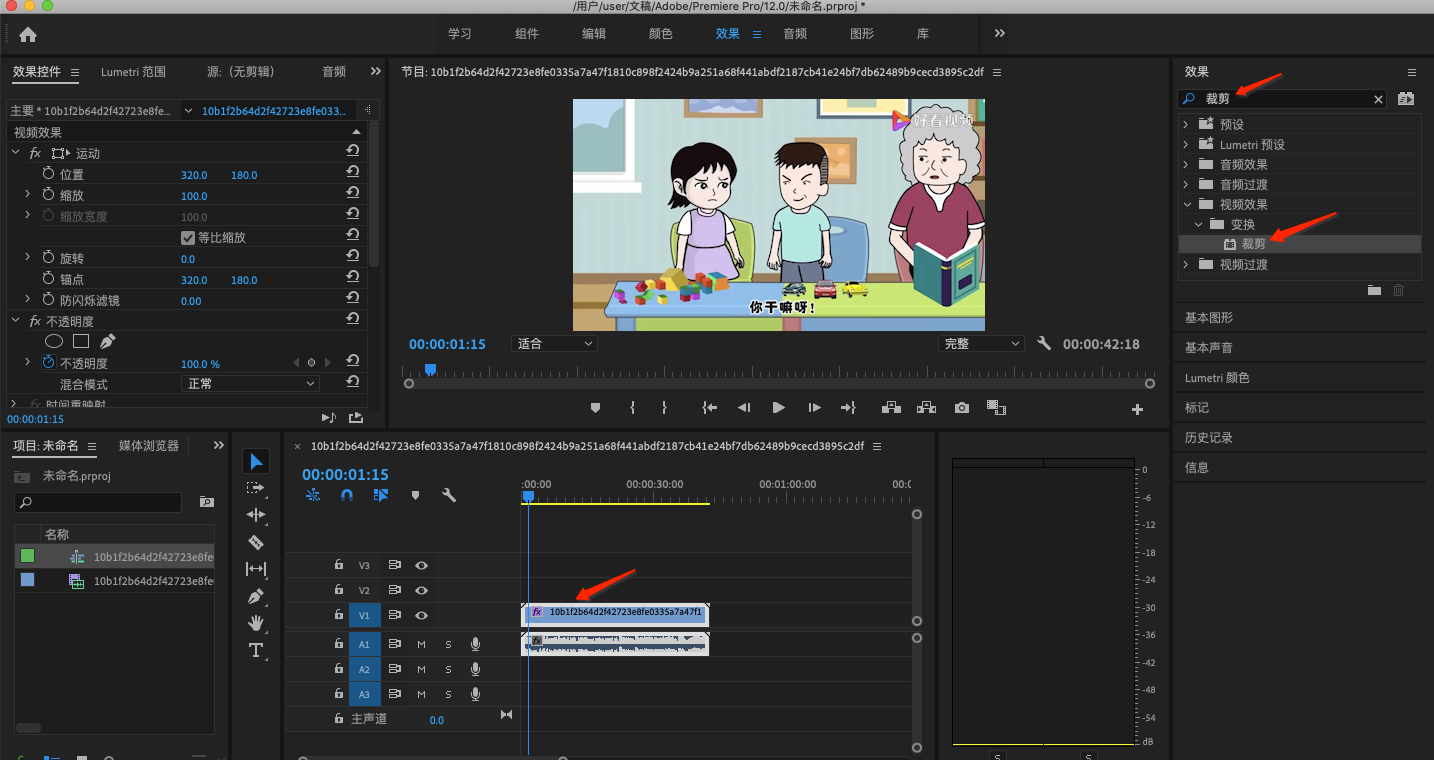Toggle Snap magnet in timeline
The height and width of the screenshot is (760, 1434).
(x=347, y=495)
